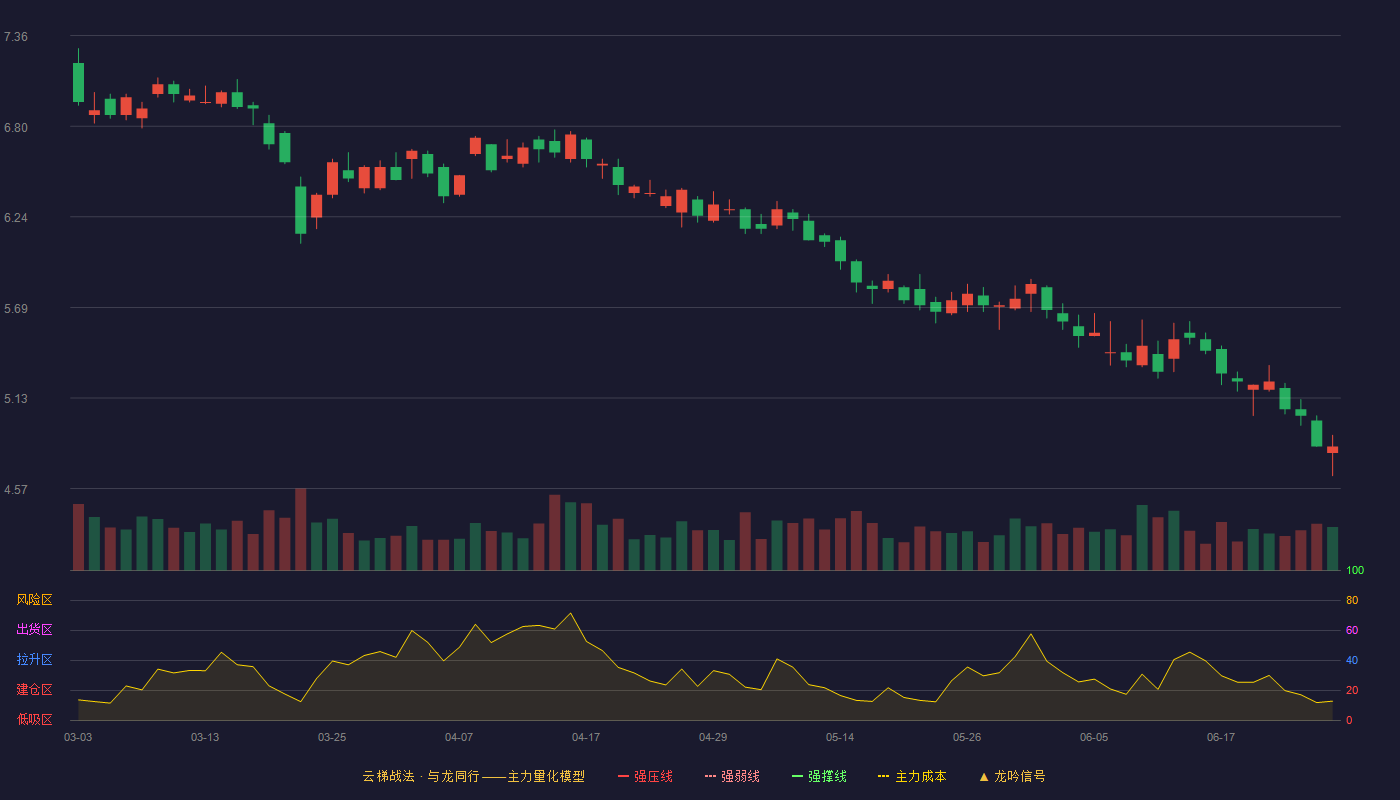Select the 风险区 zone label

click(x=34, y=600)
